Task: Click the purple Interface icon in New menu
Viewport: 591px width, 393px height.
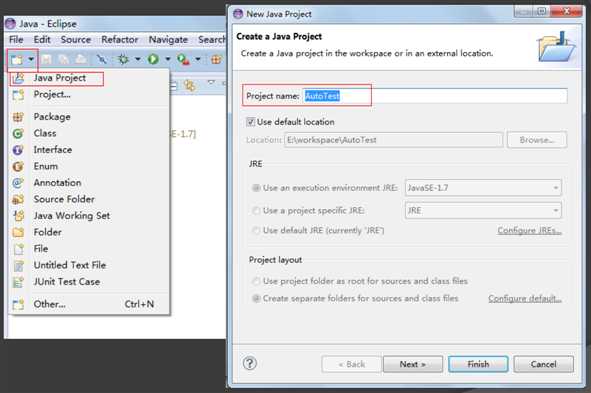Action: pyautogui.click(x=18, y=150)
